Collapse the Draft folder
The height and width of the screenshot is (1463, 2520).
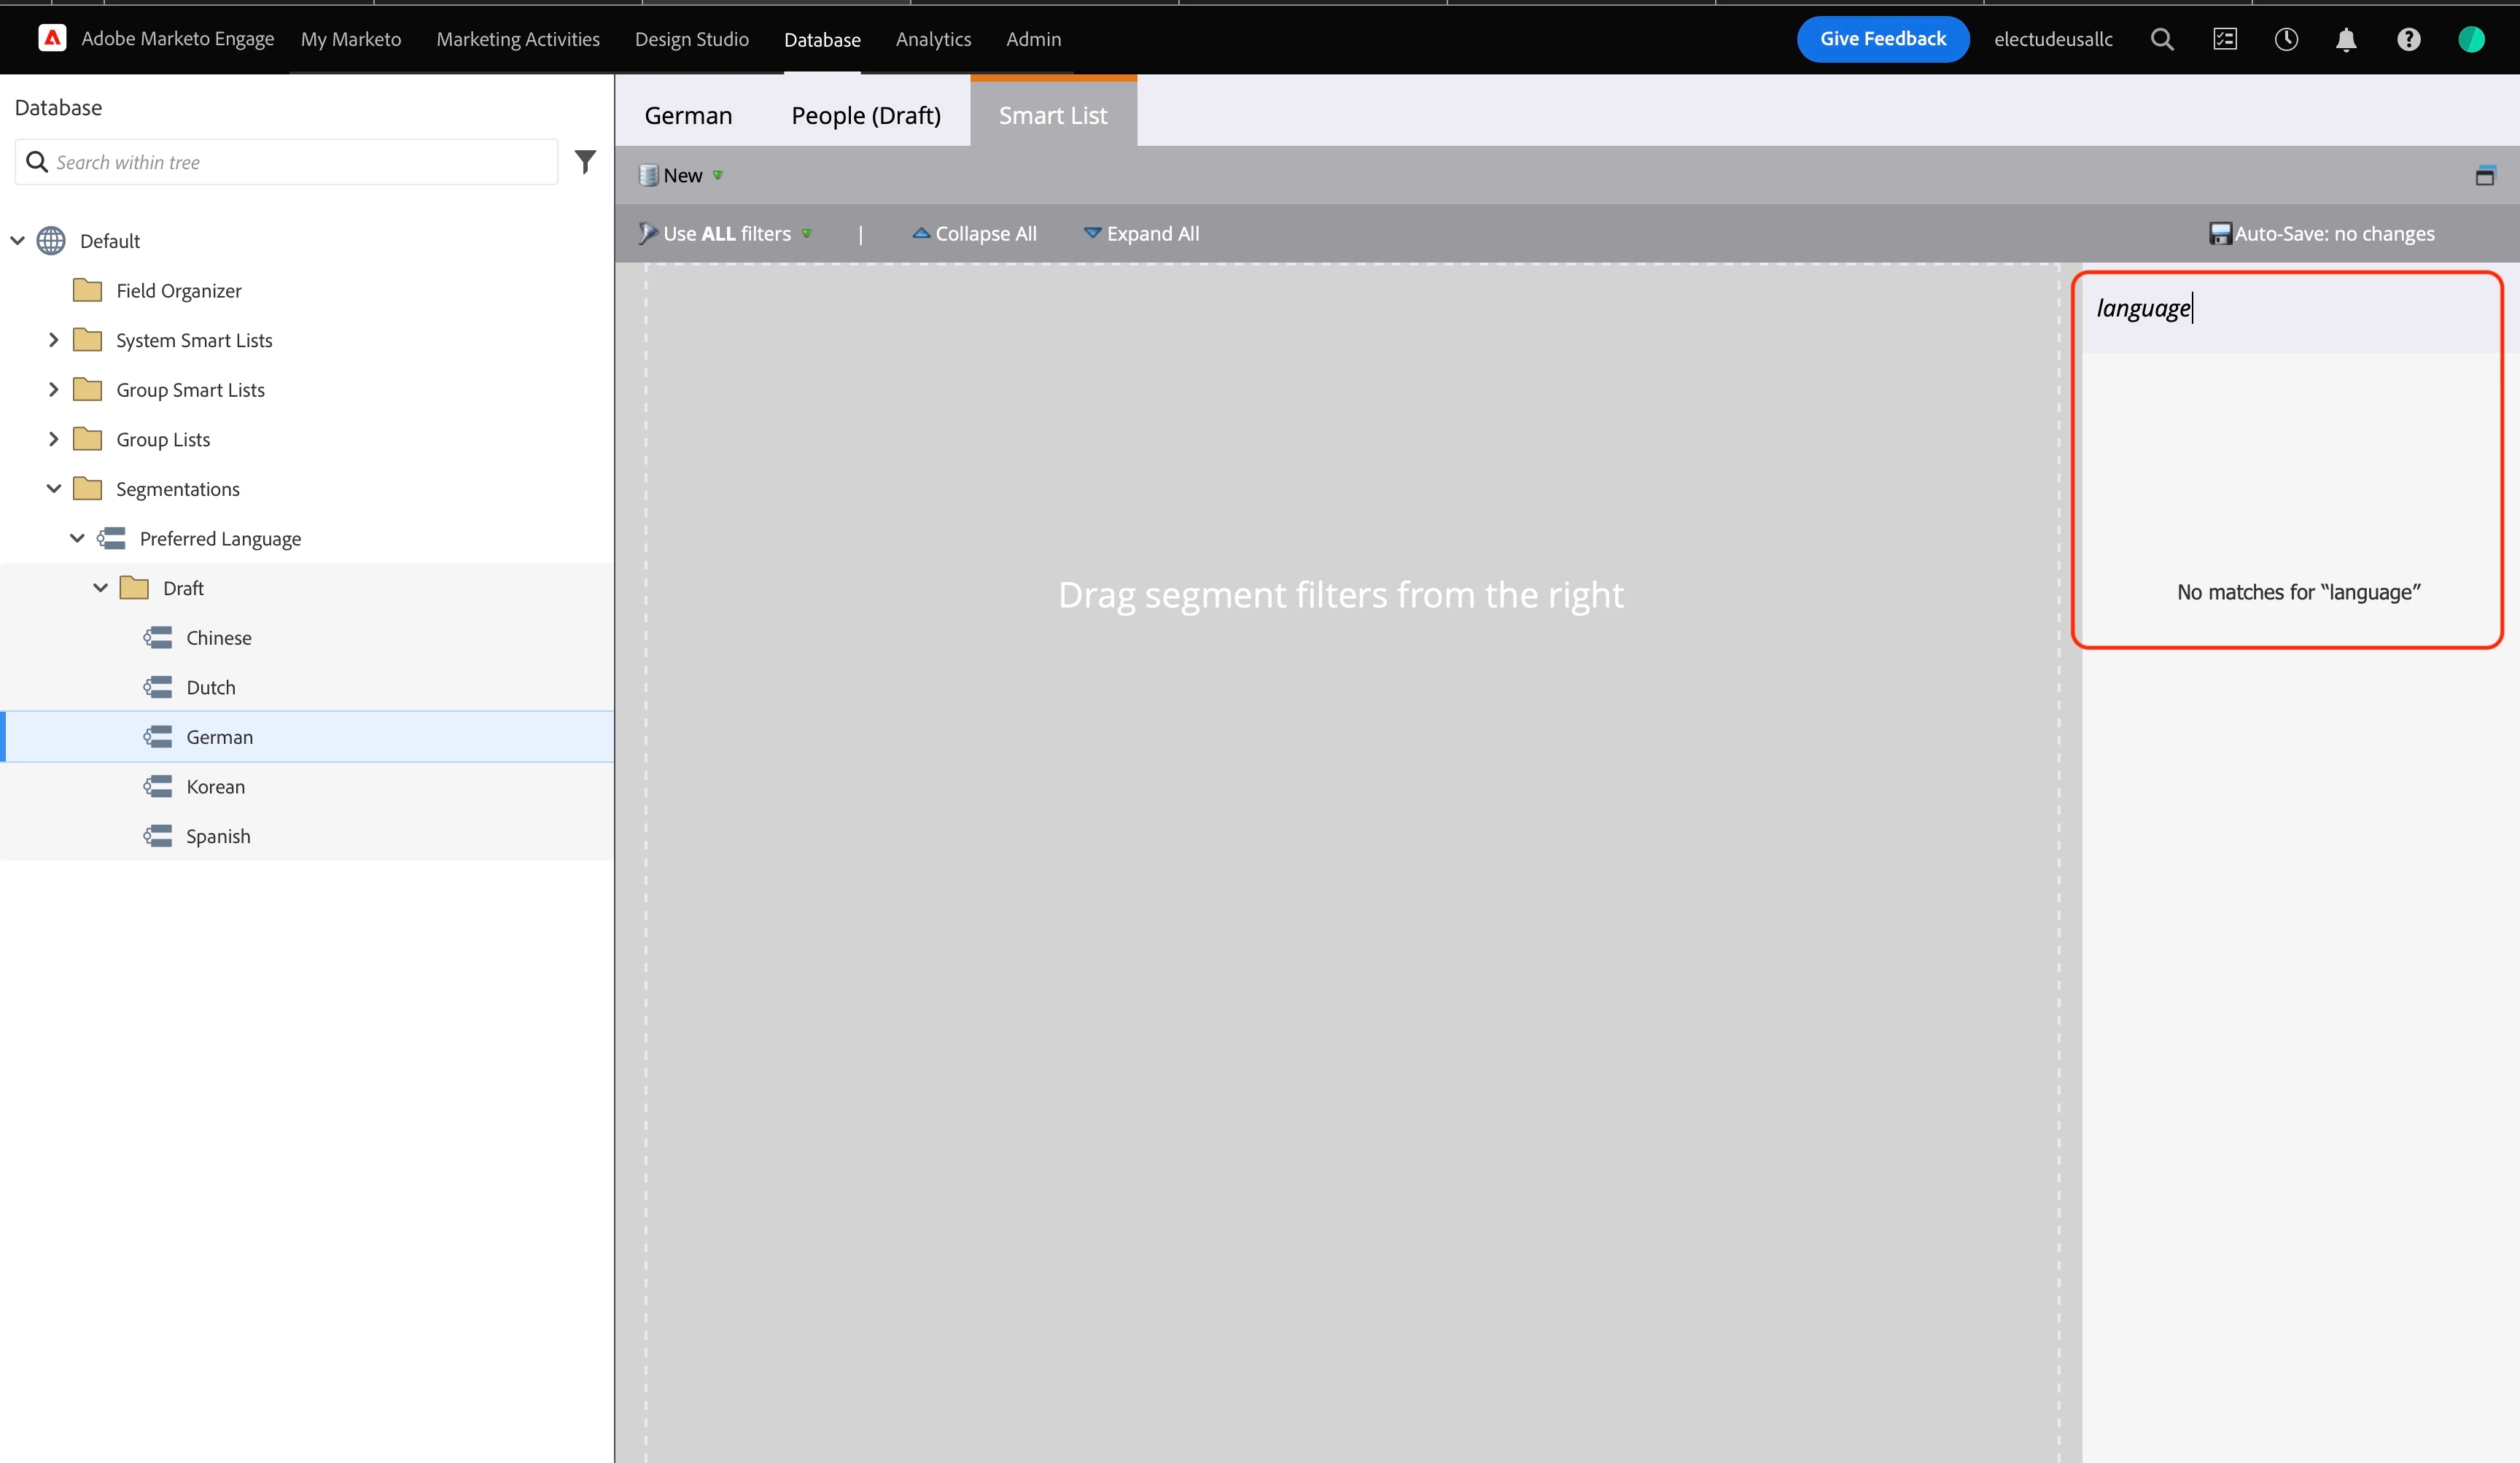[100, 588]
